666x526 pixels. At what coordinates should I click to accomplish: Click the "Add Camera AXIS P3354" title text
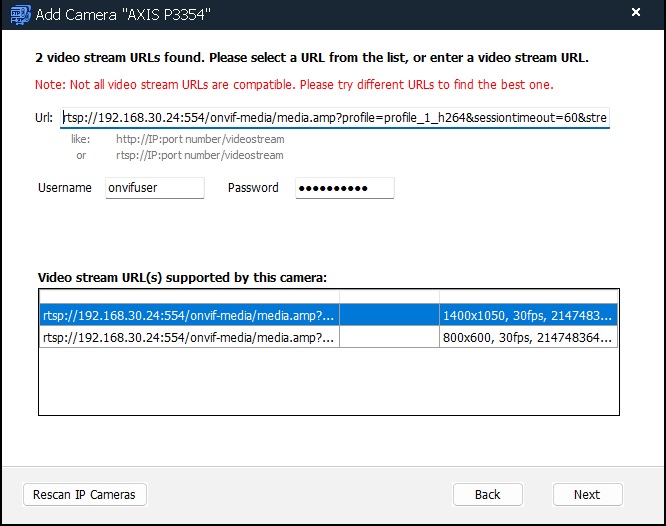point(123,15)
